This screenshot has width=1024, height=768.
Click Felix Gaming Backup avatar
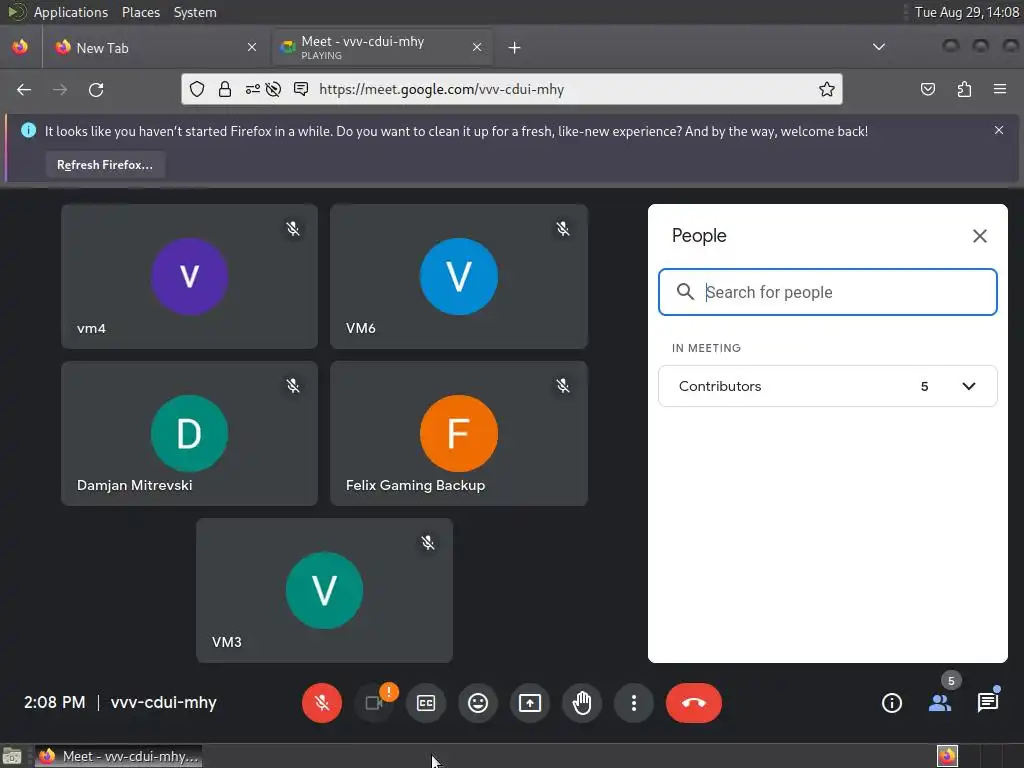tap(458, 433)
